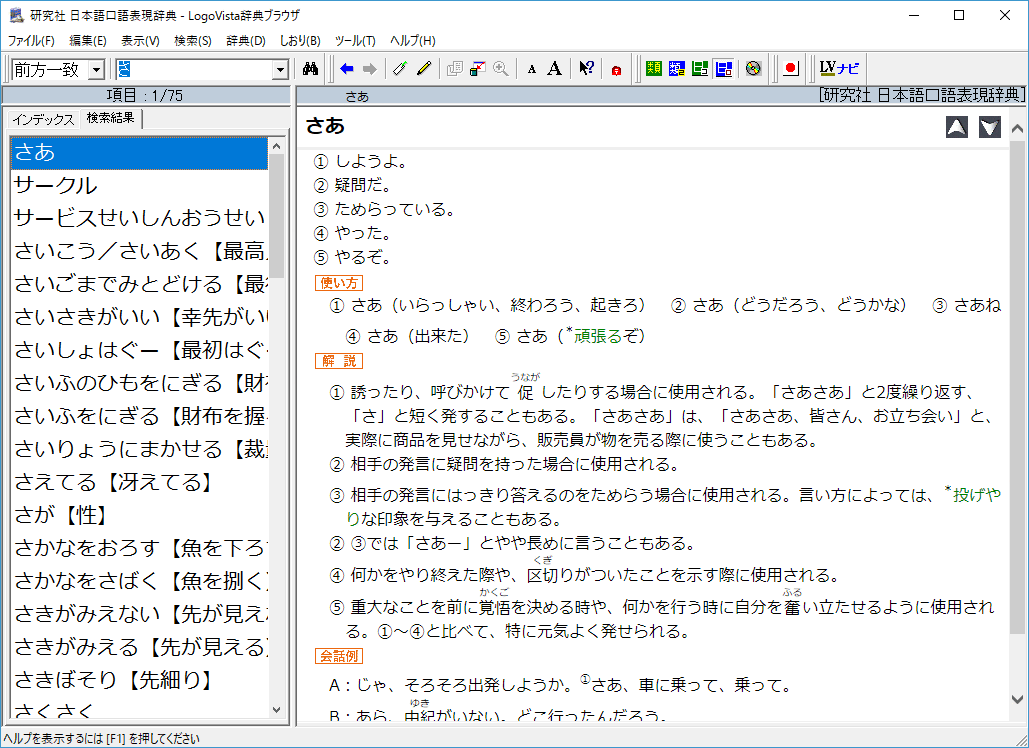Click the red circle Japanese dictionary icon

(790, 68)
